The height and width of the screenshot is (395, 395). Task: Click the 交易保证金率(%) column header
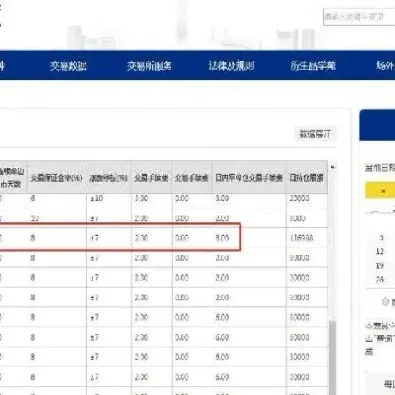coord(57,178)
